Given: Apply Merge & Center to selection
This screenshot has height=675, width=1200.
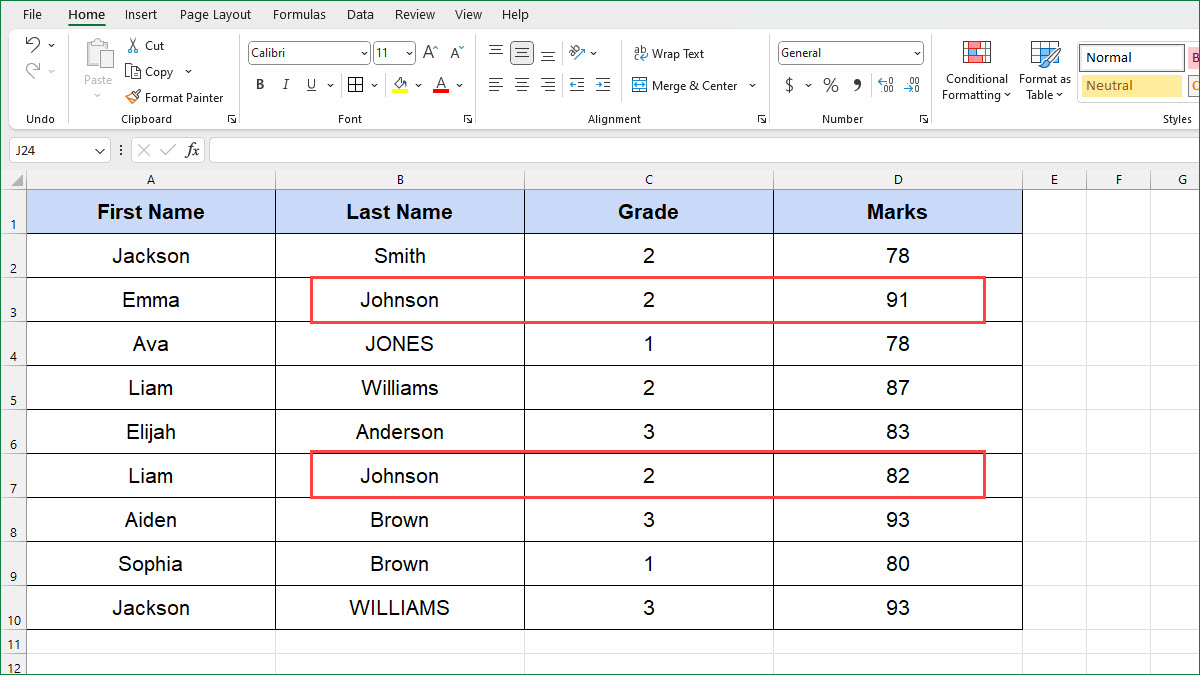Looking at the screenshot, I should pos(688,85).
